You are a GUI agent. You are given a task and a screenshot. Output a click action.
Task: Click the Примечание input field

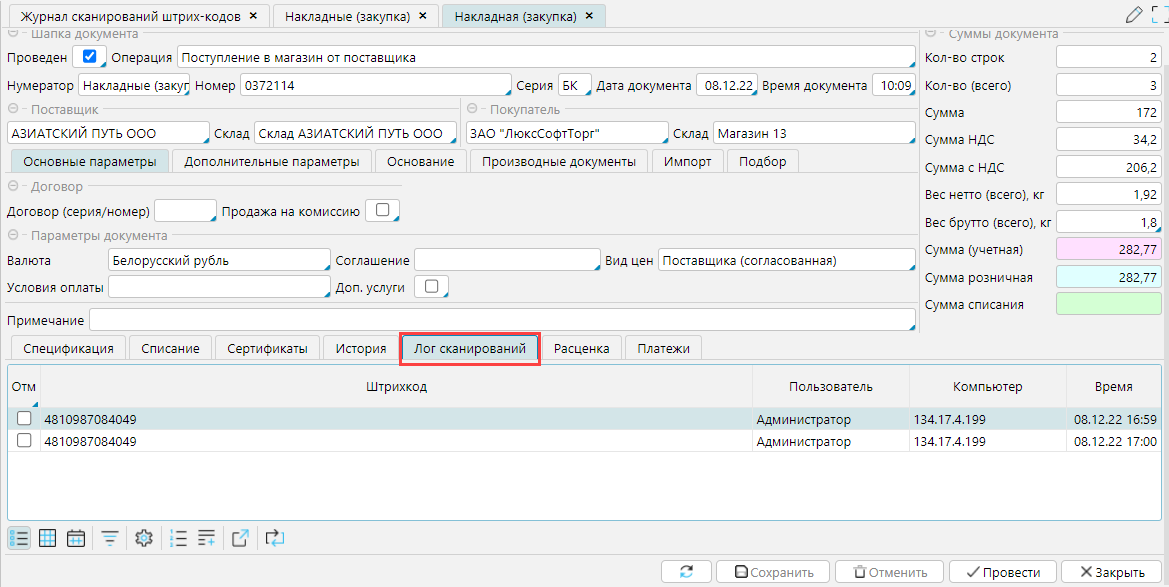tap(502, 319)
